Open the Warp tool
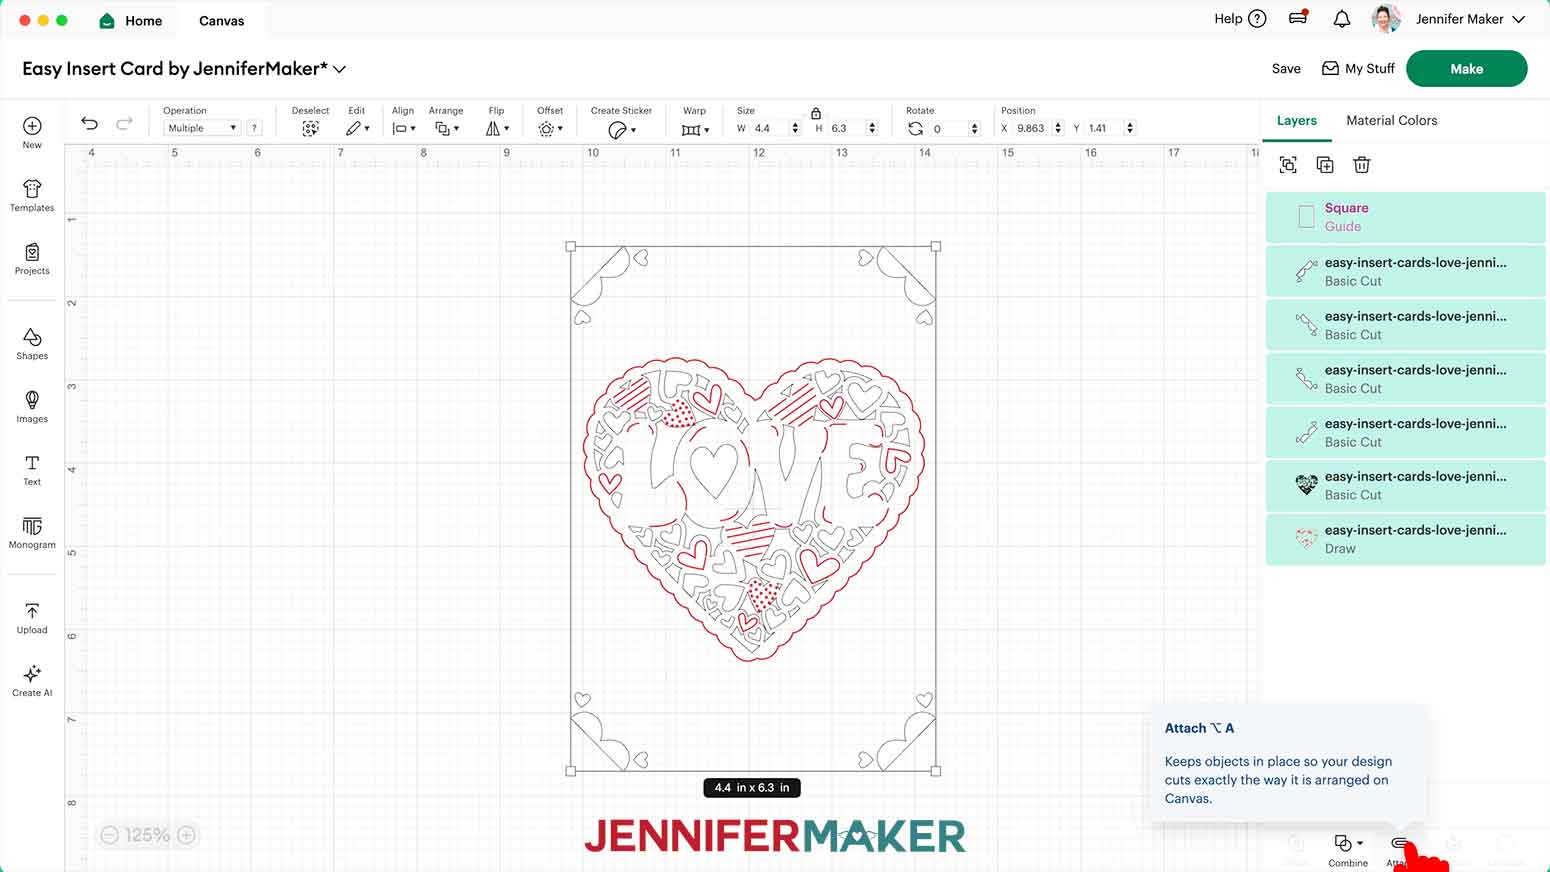Viewport: 1550px width, 872px height. [x=694, y=130]
